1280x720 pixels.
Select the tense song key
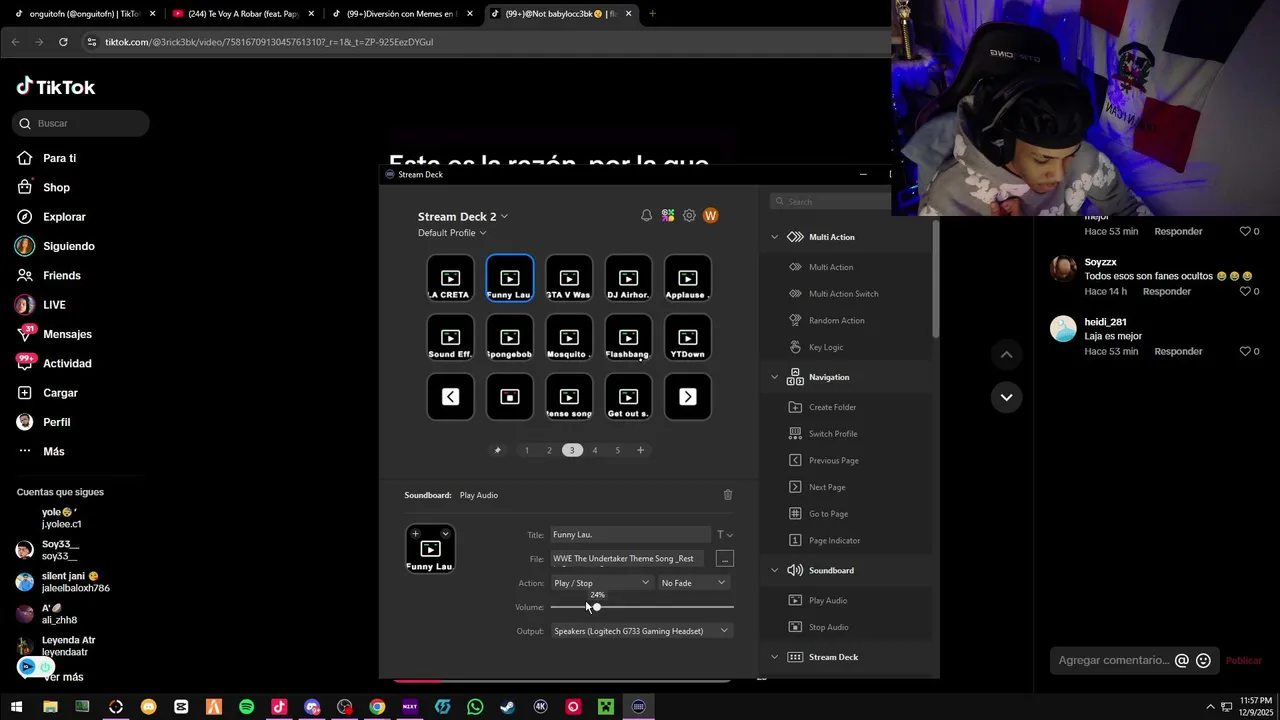(x=569, y=397)
